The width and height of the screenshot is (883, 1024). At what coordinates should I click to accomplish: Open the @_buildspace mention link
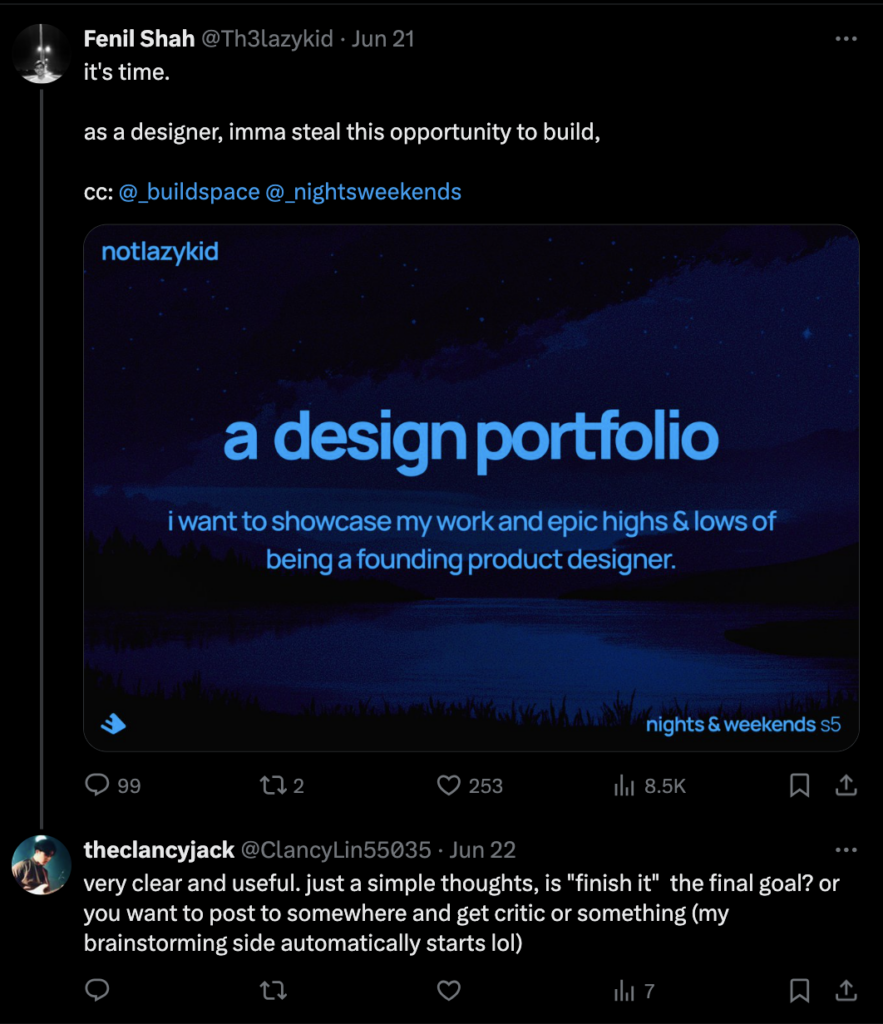click(x=189, y=192)
